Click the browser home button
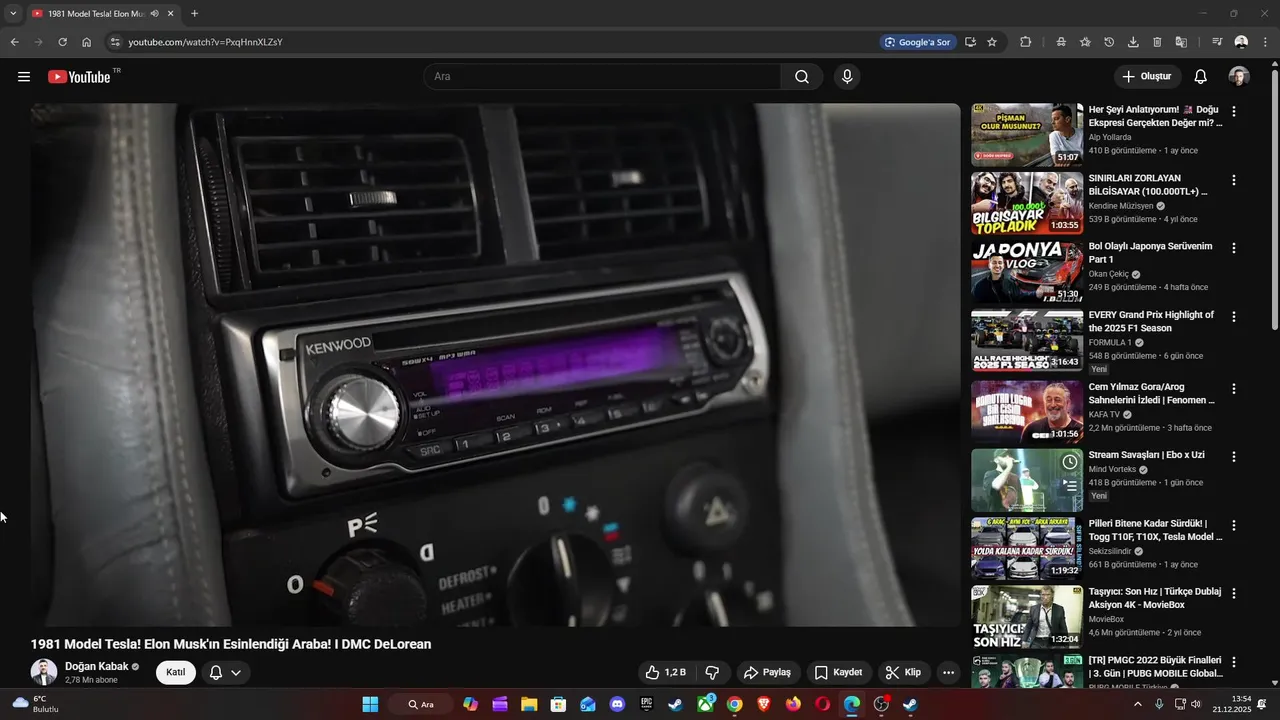This screenshot has height=720, width=1280. [x=87, y=42]
